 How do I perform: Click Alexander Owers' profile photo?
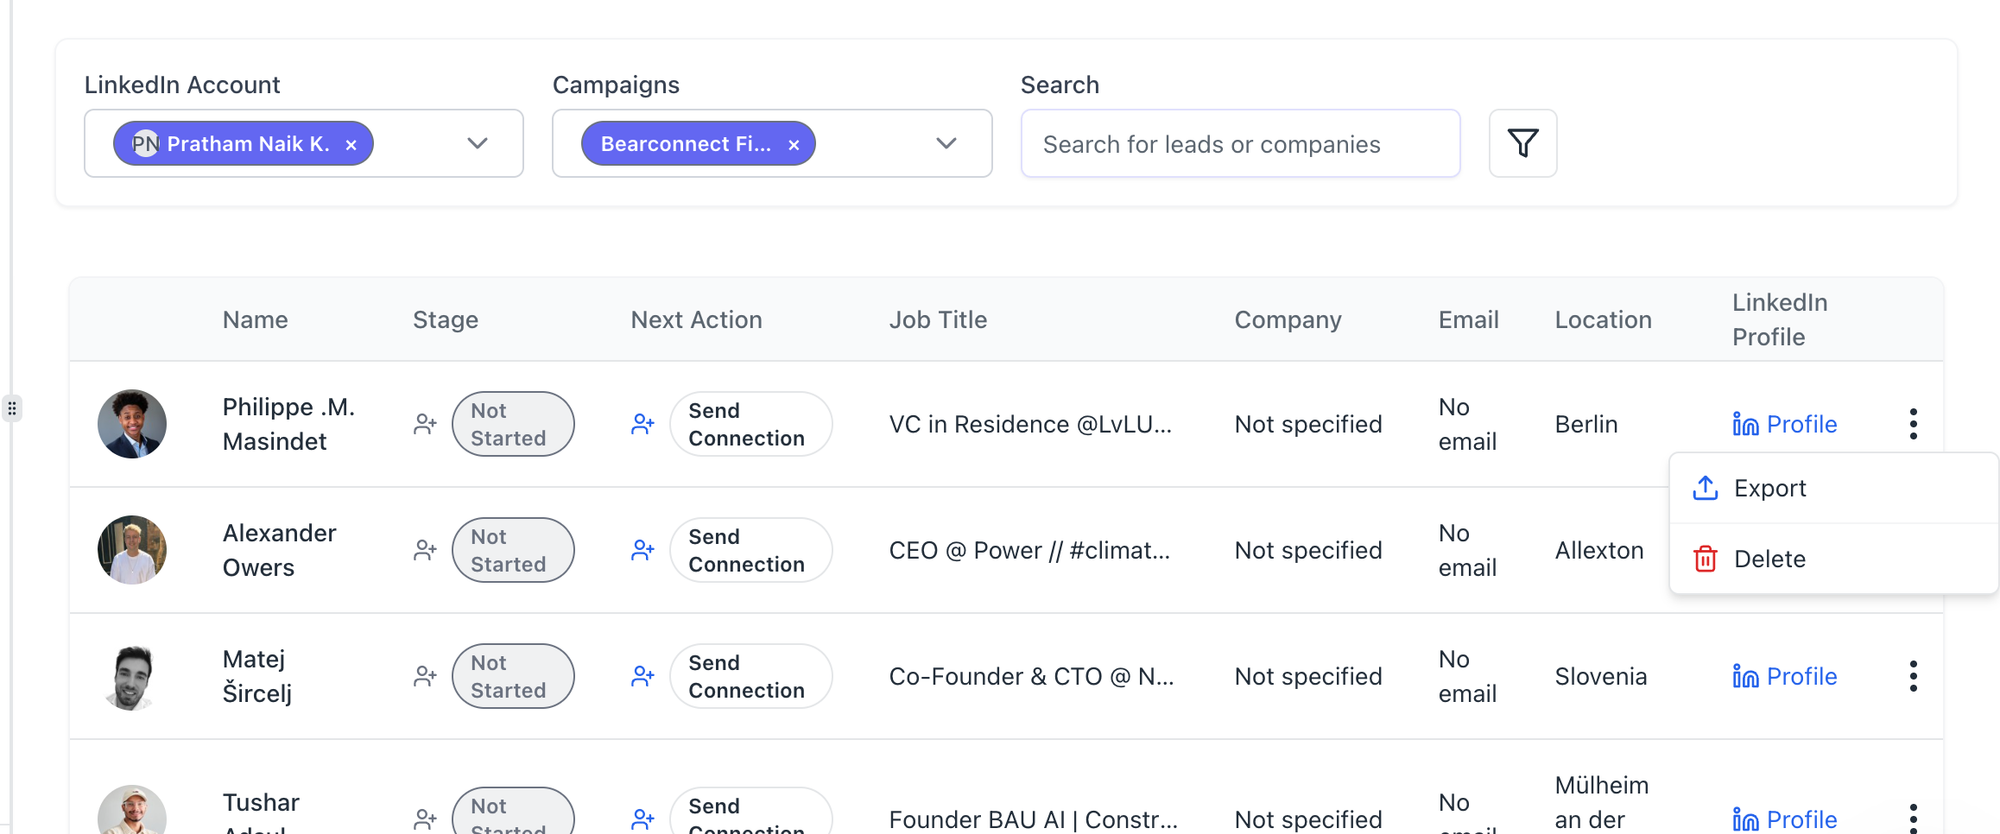[x=132, y=550]
